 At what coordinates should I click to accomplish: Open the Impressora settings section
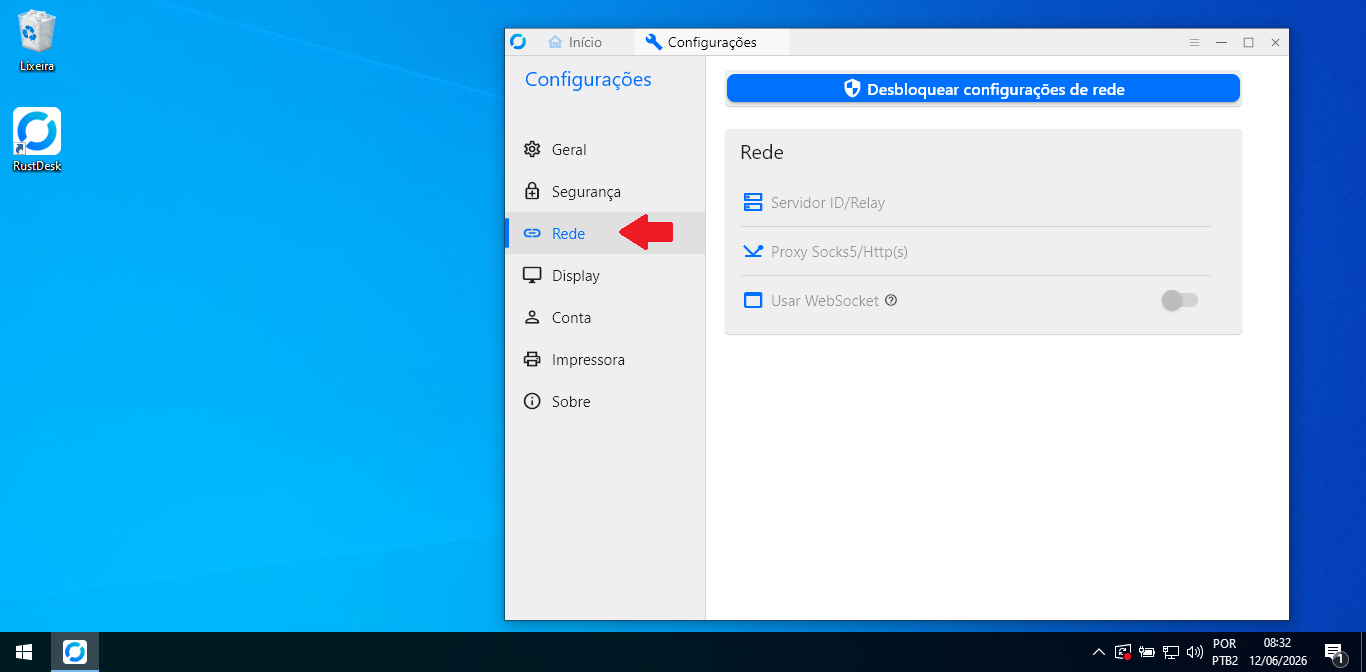tap(605, 359)
